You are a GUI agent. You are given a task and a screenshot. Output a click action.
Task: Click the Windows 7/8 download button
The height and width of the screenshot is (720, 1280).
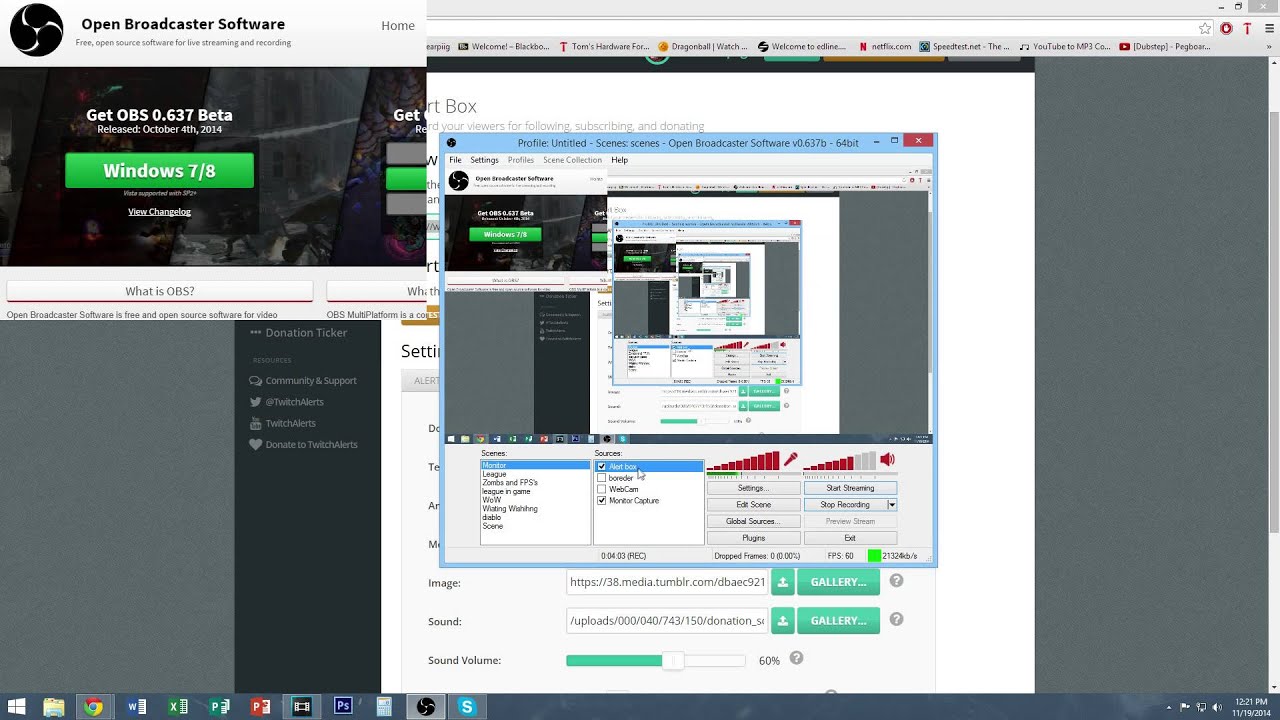pos(159,171)
